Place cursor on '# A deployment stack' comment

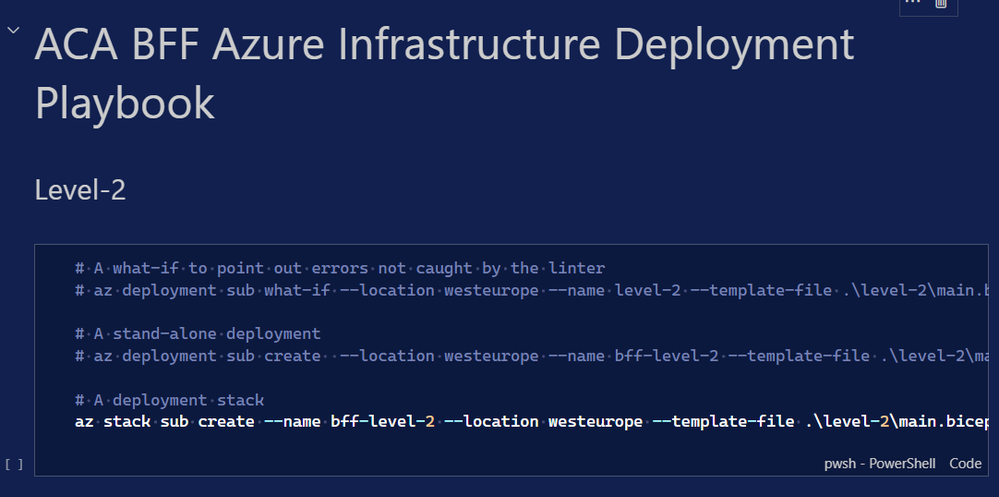[169, 400]
